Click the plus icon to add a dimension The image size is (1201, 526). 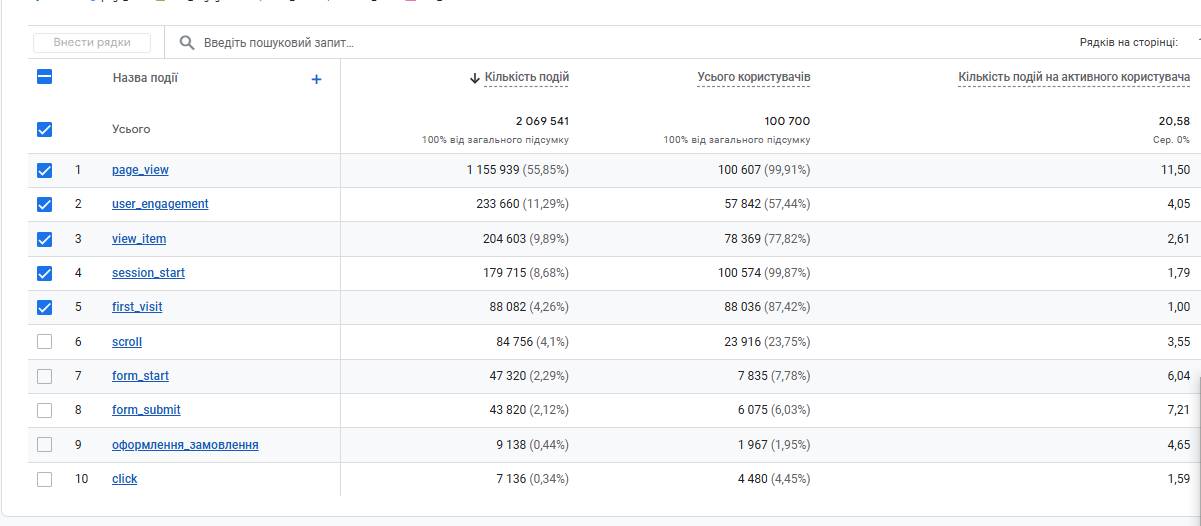[x=316, y=79]
